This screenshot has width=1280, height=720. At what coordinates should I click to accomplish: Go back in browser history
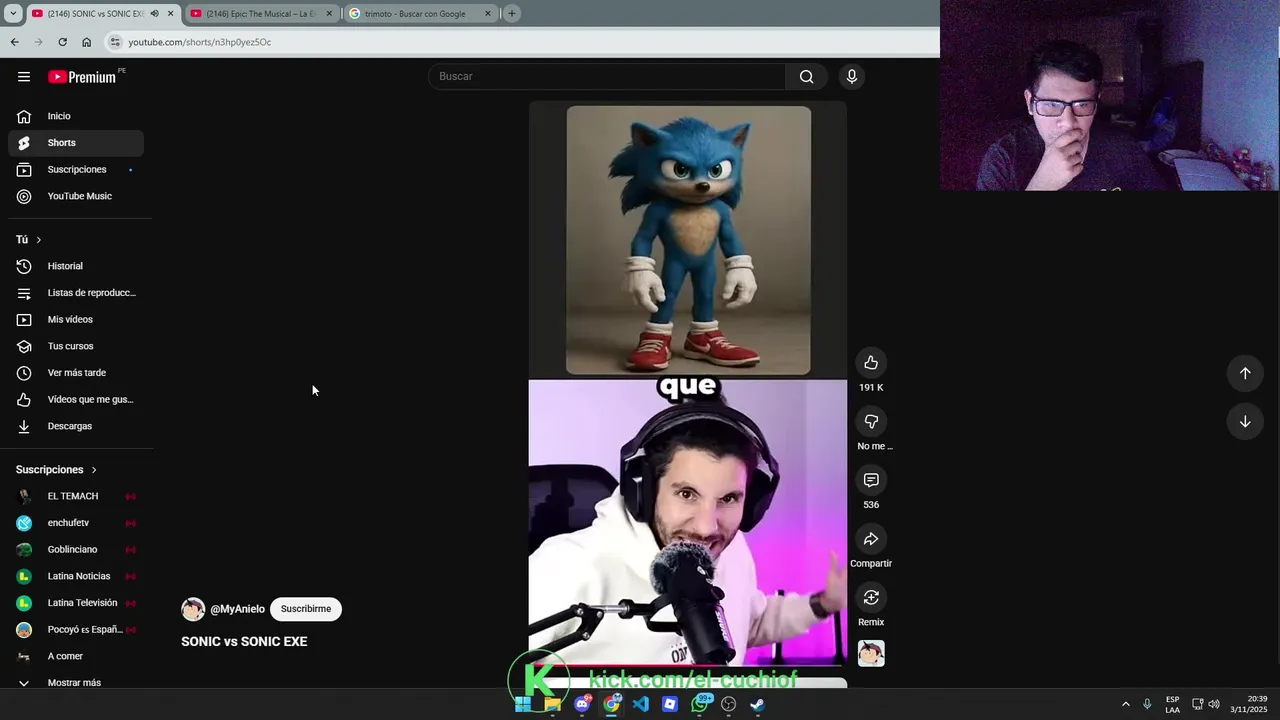[x=14, y=42]
